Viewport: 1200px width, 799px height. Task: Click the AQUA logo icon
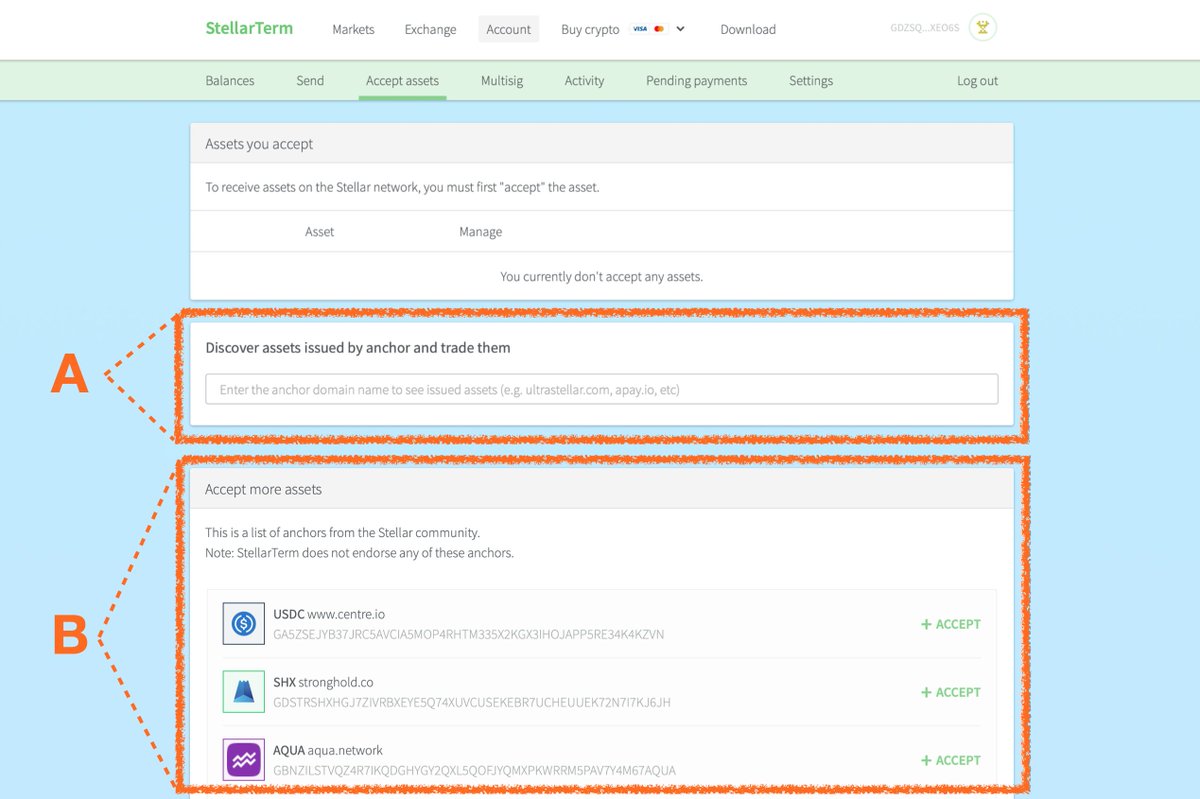[x=243, y=760]
